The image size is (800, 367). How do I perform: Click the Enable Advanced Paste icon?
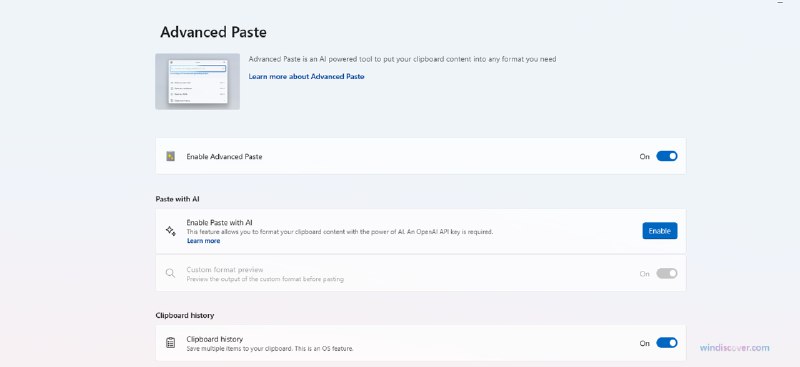170,156
